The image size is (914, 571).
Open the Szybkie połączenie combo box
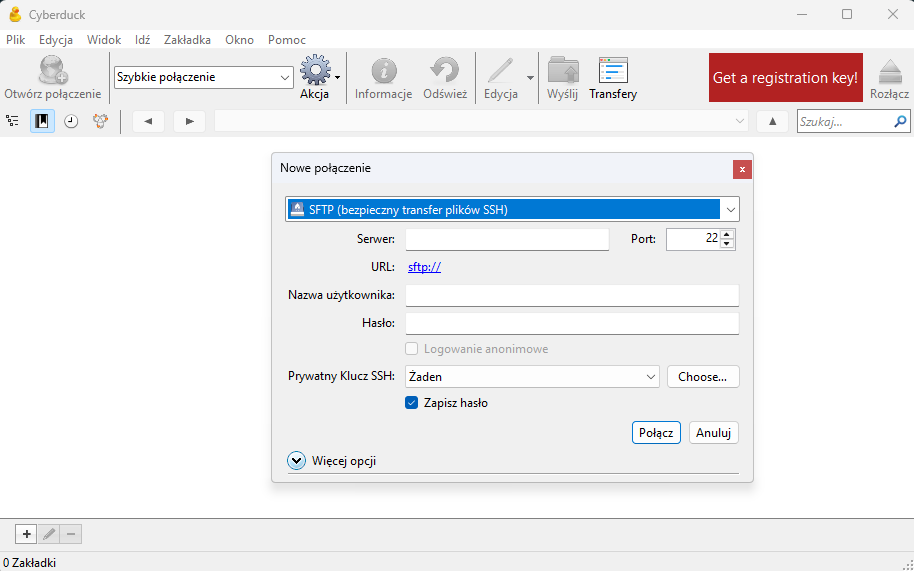[x=204, y=77]
